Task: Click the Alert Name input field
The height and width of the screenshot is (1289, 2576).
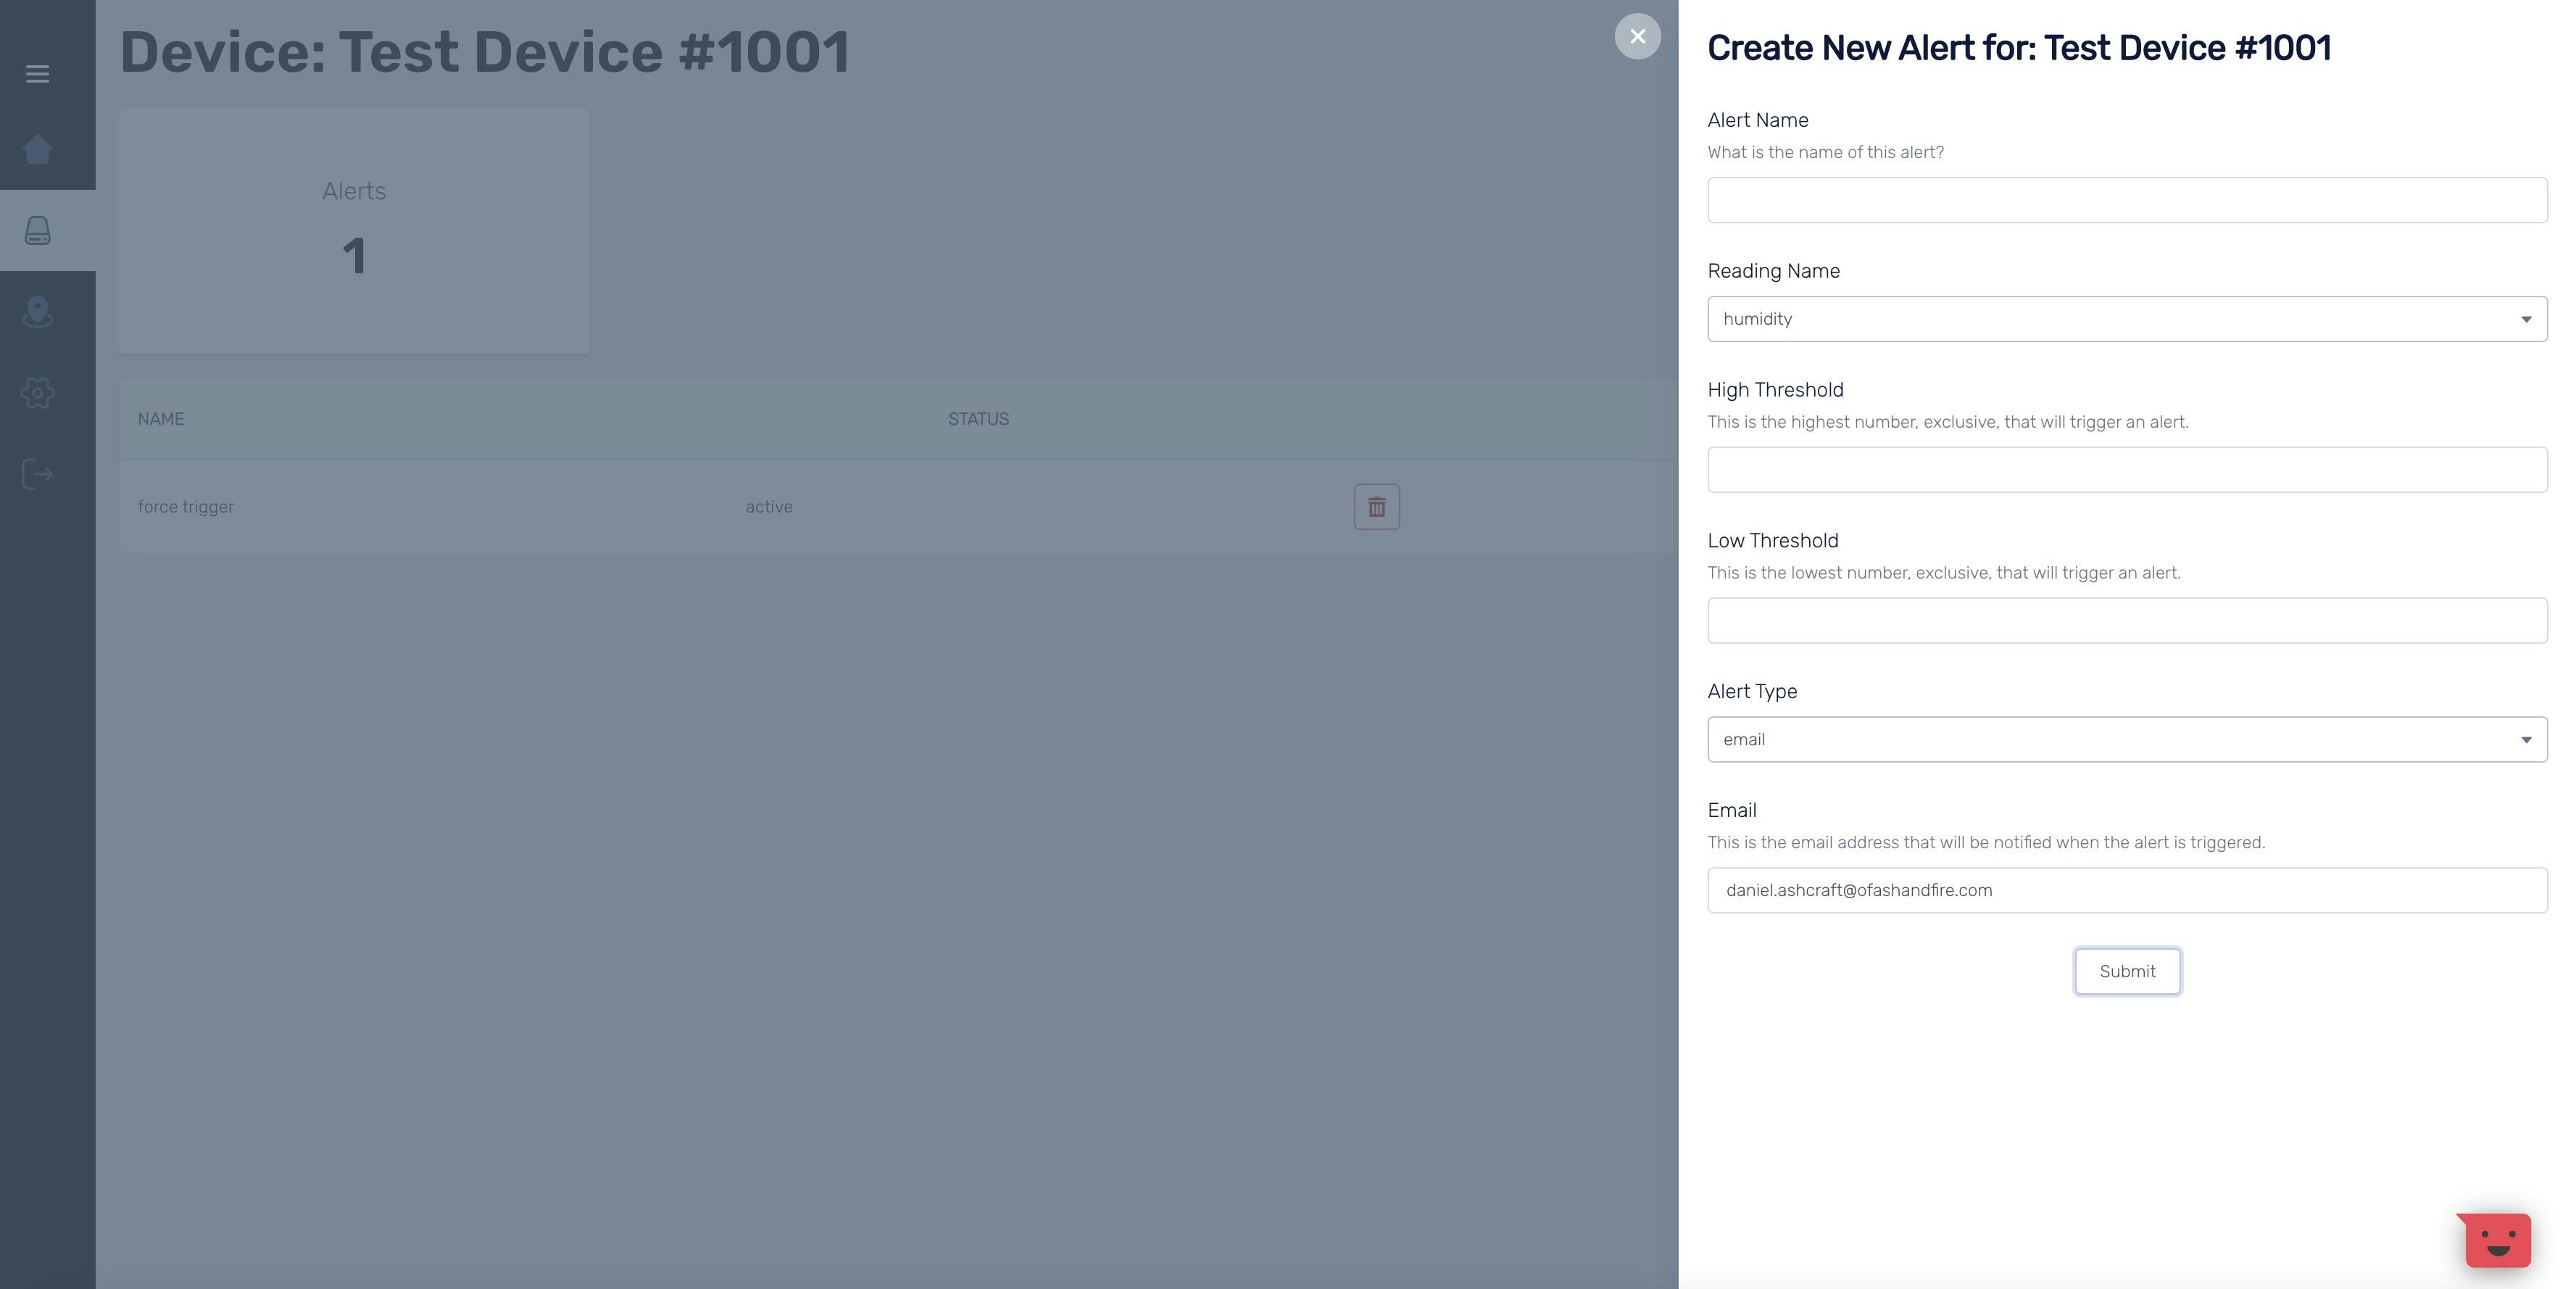Action: tap(2127, 200)
